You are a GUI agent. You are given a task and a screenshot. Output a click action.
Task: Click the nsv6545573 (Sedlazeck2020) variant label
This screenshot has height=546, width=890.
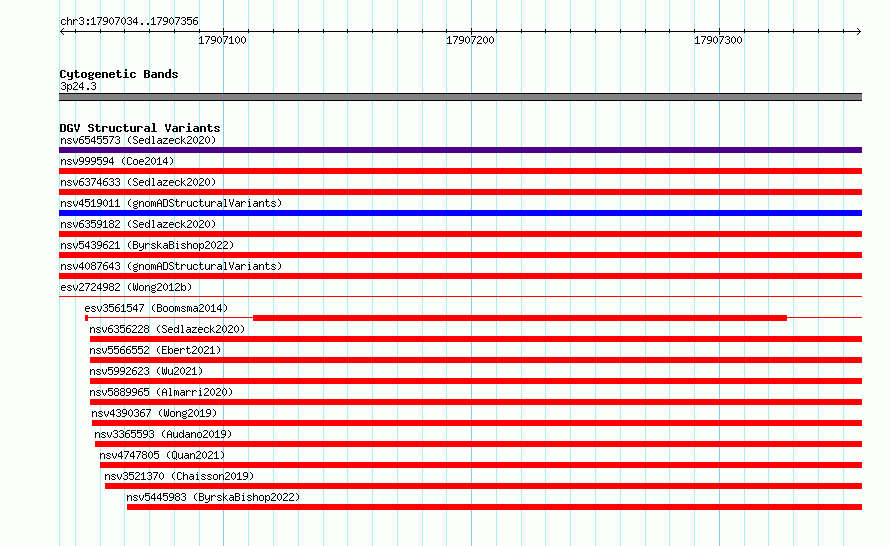coord(138,140)
